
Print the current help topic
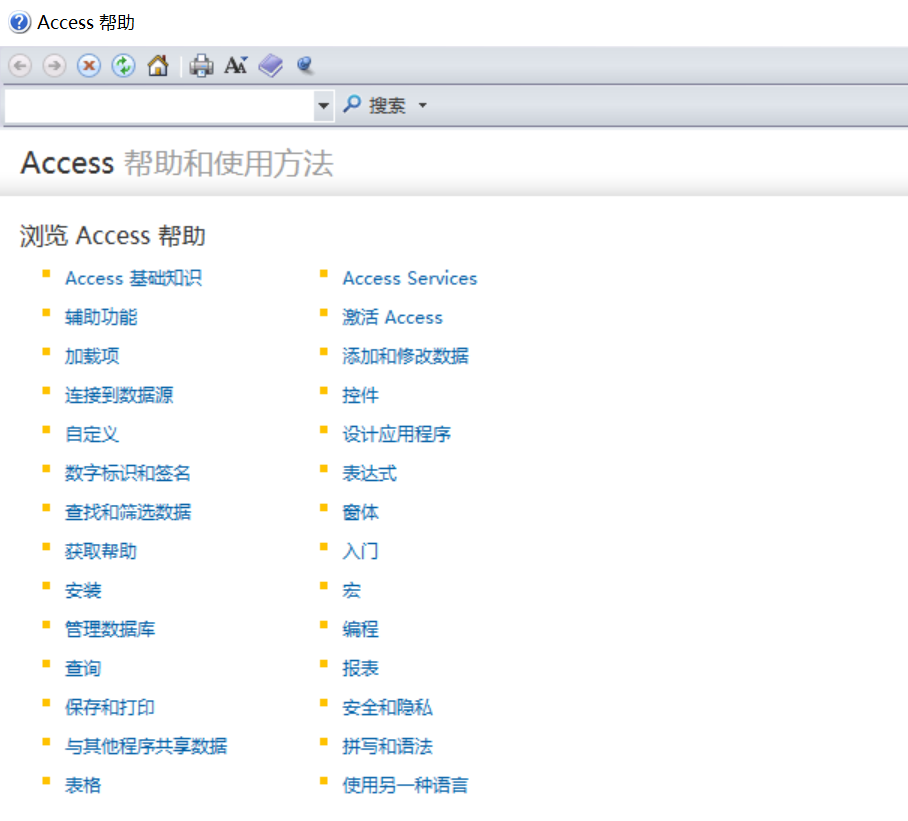[202, 65]
